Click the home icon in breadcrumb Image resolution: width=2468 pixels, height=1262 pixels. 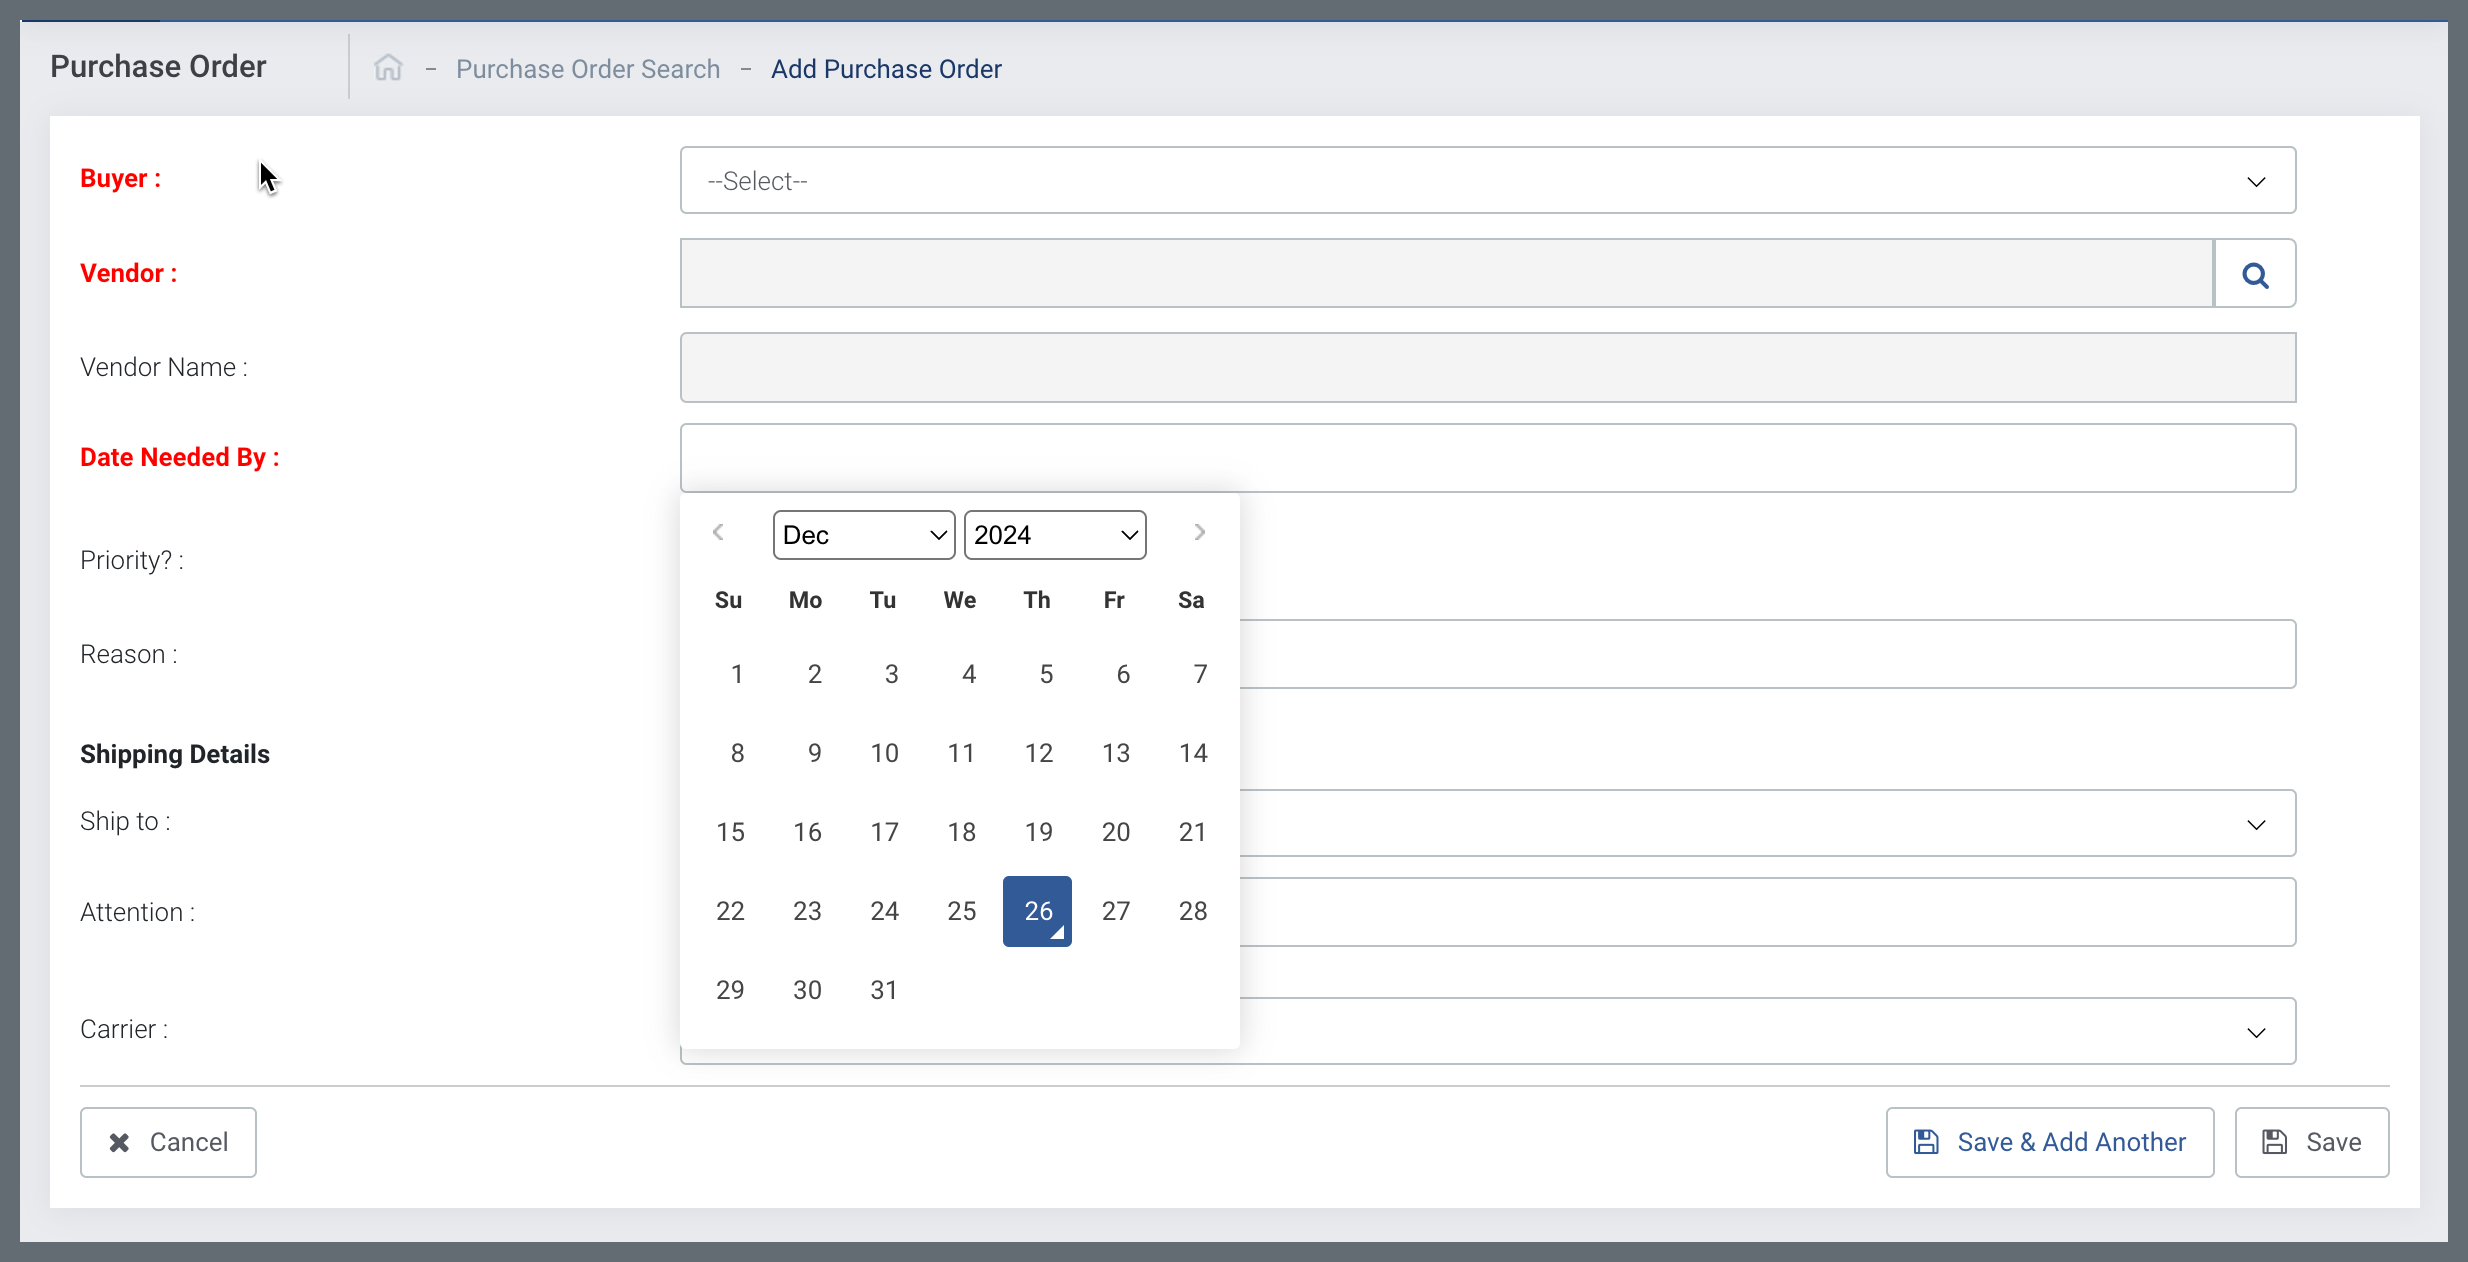click(388, 68)
